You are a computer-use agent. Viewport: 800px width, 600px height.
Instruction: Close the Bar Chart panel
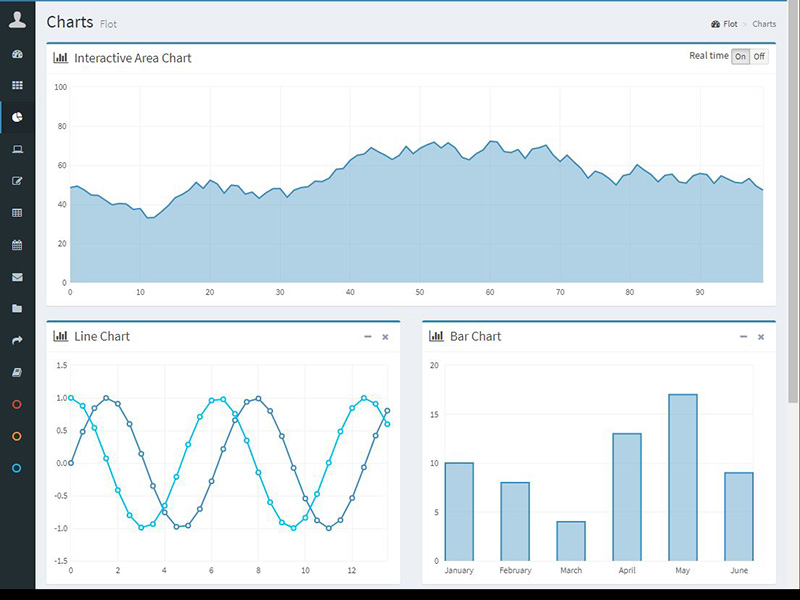[x=761, y=337]
